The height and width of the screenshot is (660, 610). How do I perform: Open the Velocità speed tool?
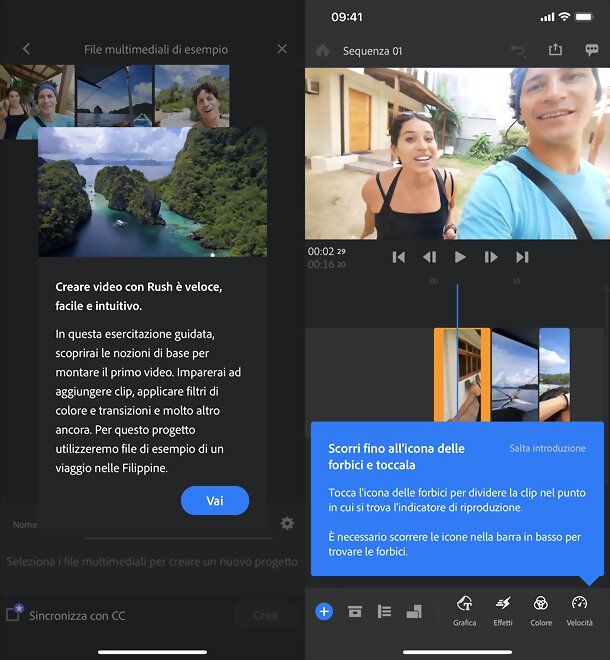coord(579,611)
